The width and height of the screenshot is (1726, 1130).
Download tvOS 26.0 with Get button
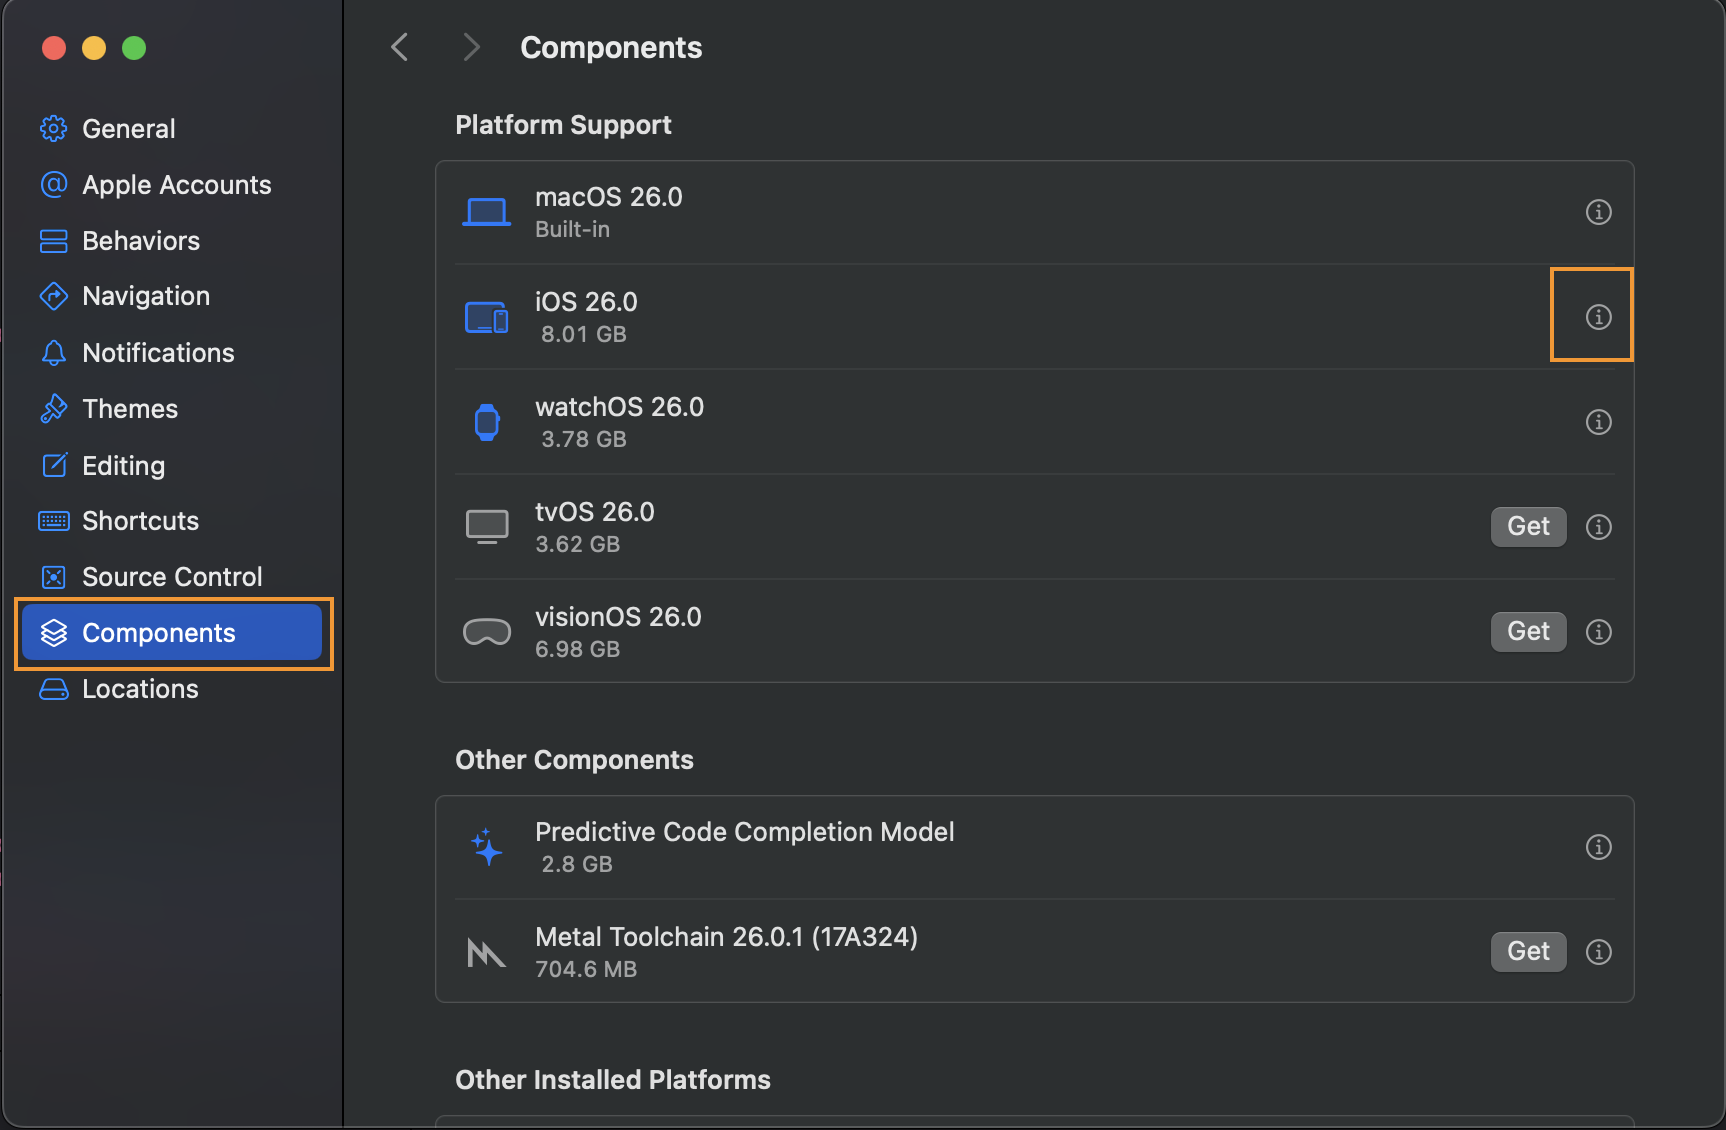tap(1527, 527)
